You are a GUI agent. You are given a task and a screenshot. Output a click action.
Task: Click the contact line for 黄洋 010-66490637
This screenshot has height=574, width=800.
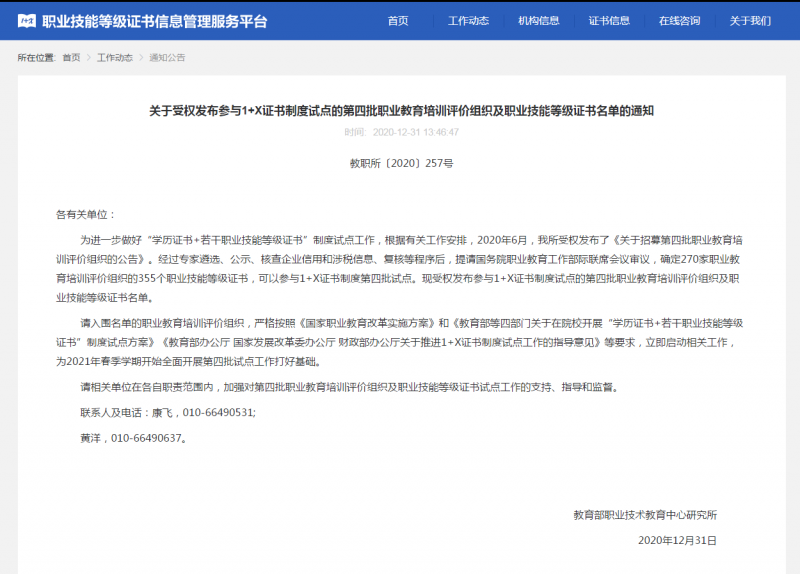point(133,438)
